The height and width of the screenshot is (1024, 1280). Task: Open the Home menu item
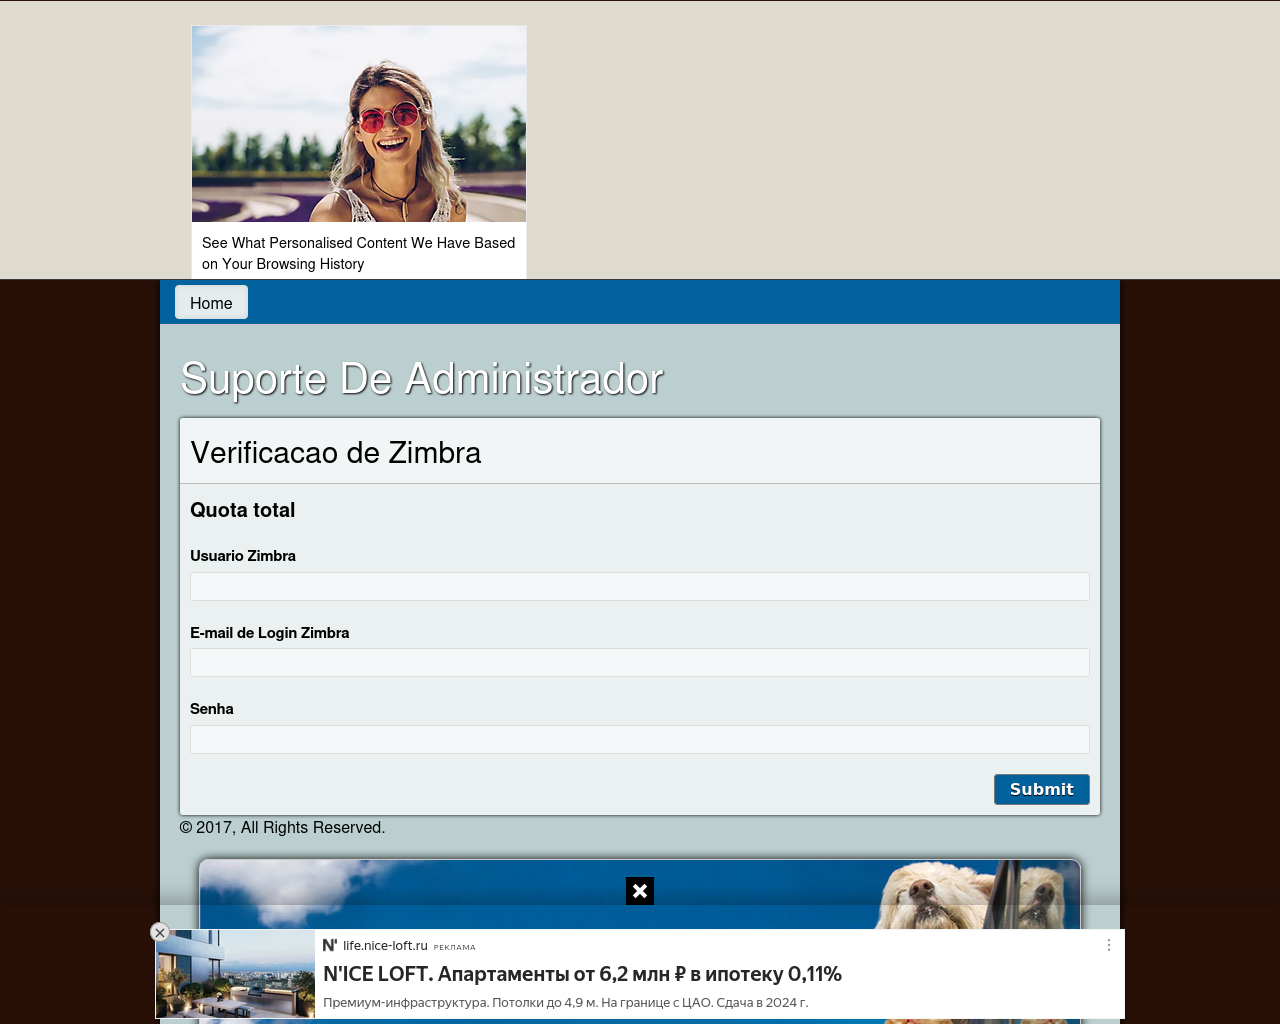coord(211,303)
